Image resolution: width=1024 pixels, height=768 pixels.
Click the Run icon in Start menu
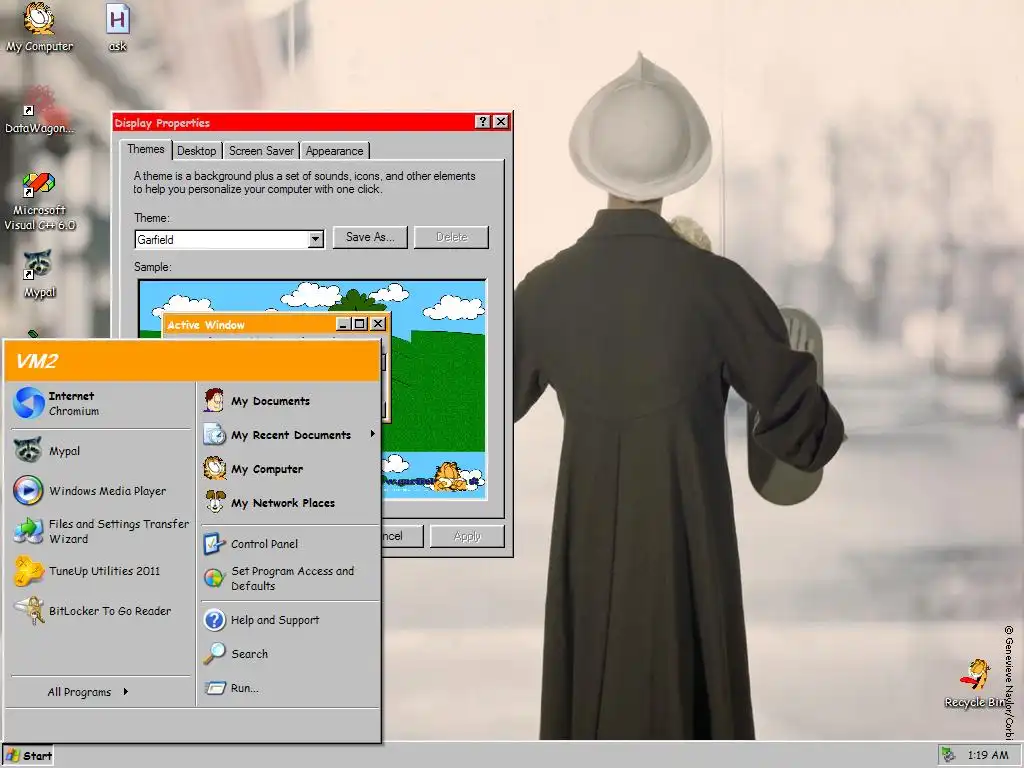214,687
